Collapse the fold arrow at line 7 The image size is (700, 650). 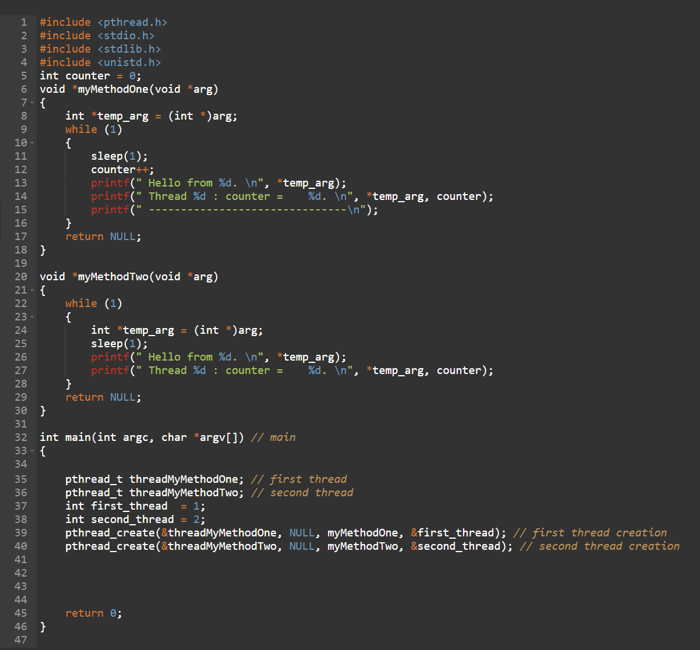coord(32,103)
